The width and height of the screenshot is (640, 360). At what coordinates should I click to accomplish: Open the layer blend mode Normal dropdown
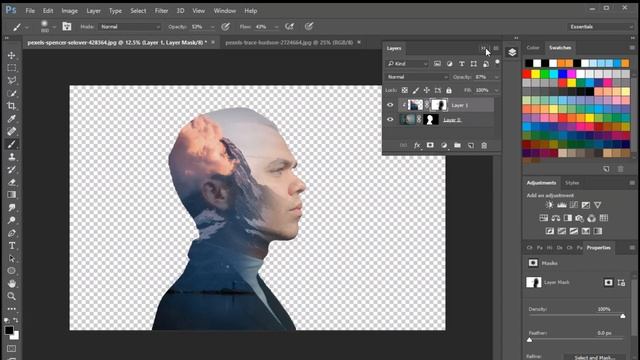tap(417, 77)
